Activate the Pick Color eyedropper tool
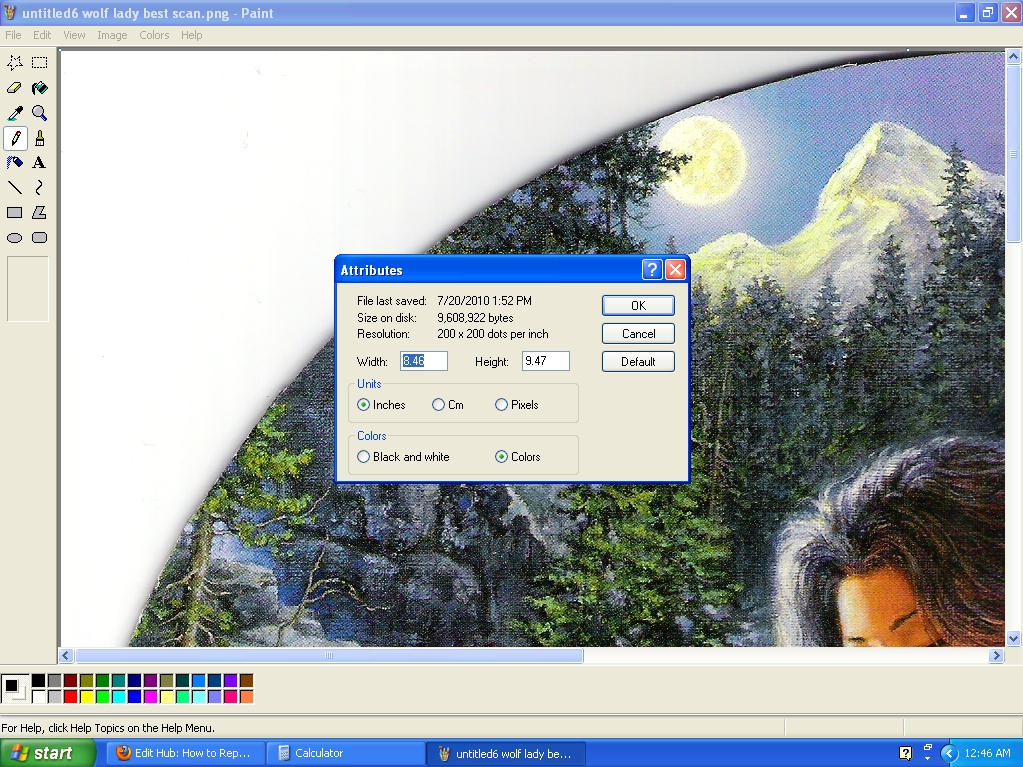 tap(15, 113)
